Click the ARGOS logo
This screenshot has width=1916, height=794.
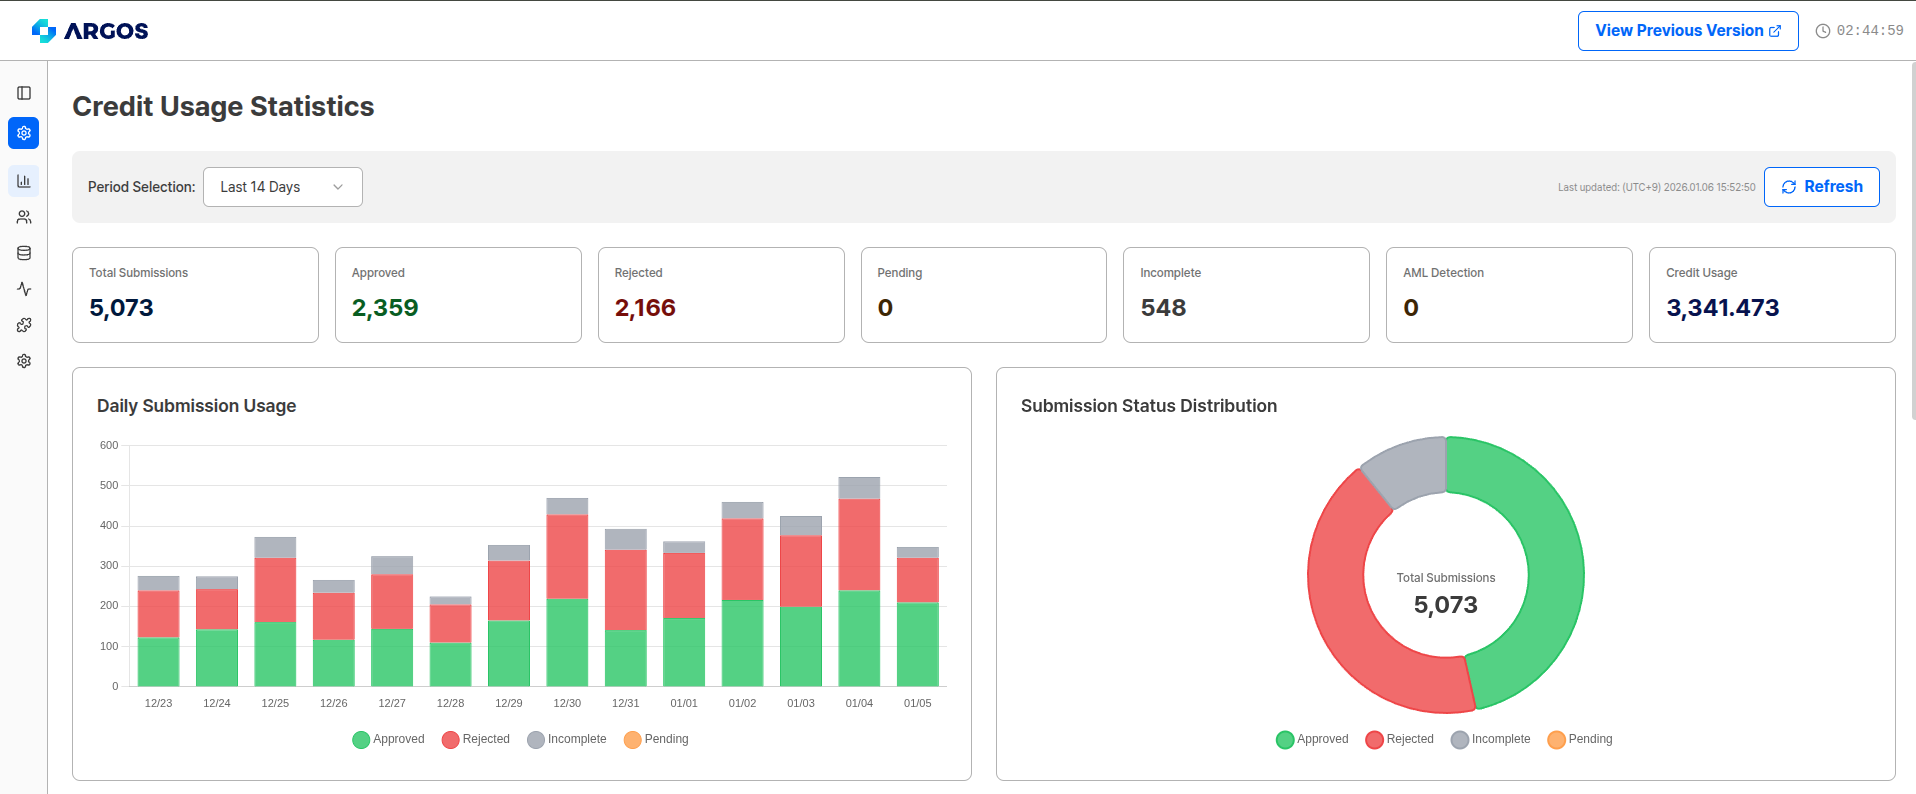click(x=90, y=31)
